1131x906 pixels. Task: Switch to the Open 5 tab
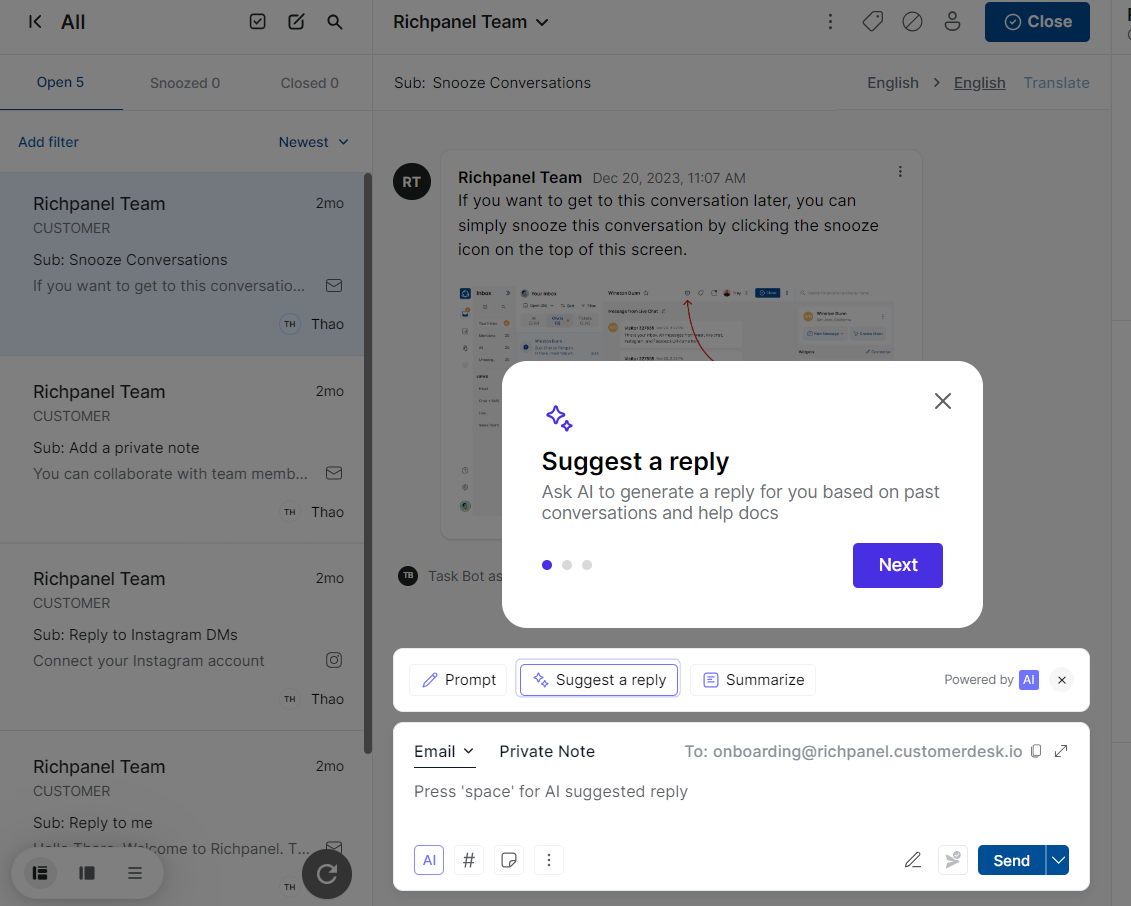point(61,82)
